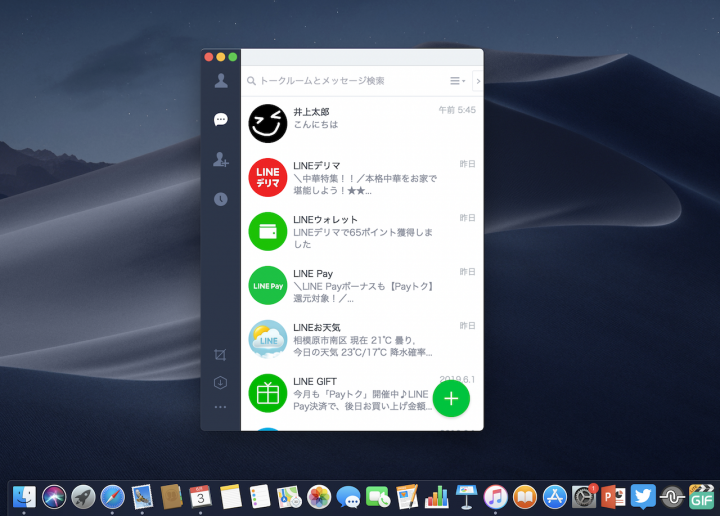
Task: Open PowerPoint in the Dock
Action: pos(613,497)
